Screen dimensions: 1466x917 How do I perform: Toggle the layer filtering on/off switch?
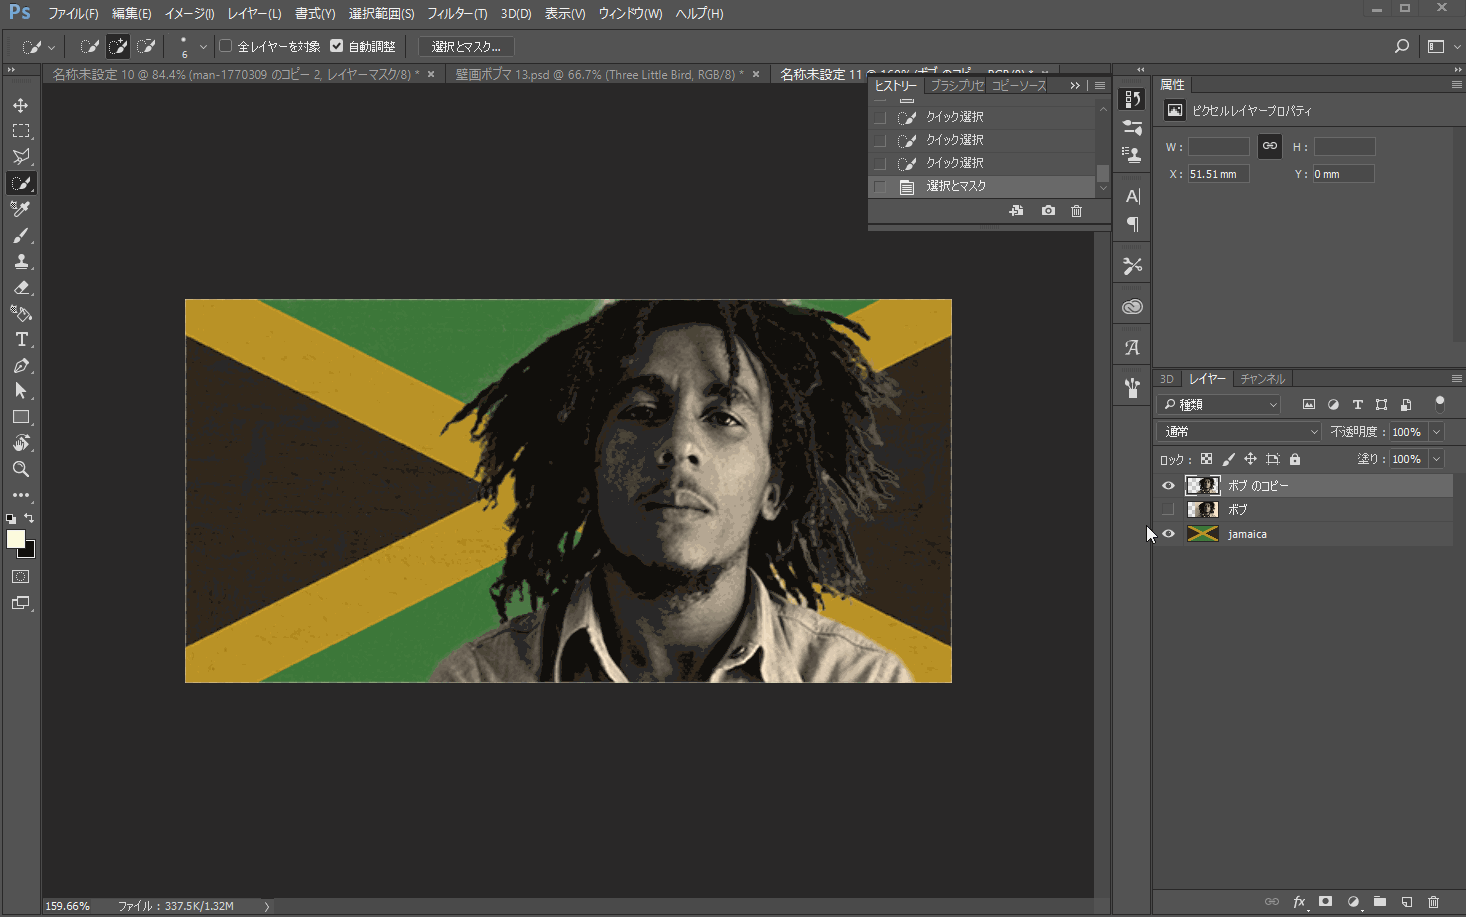1440,404
